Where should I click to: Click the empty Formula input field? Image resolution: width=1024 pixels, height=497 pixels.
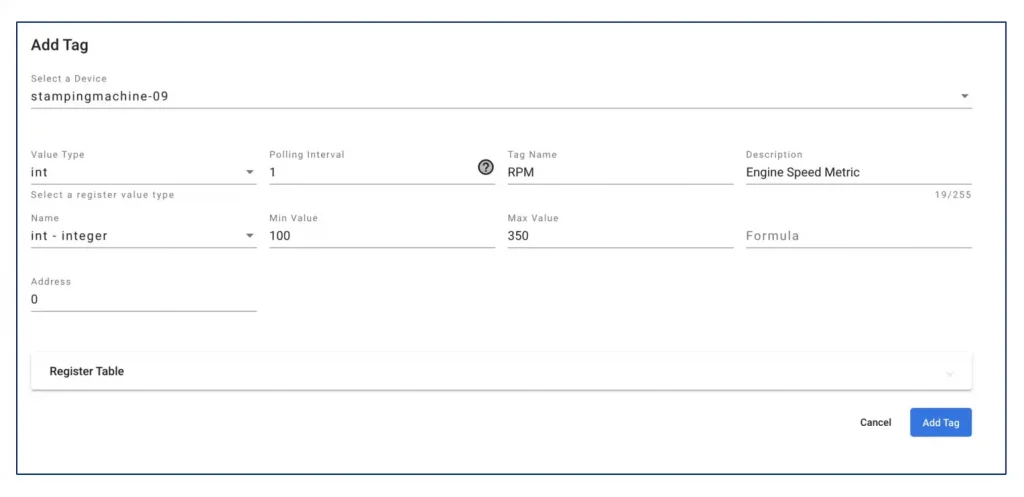coord(858,236)
